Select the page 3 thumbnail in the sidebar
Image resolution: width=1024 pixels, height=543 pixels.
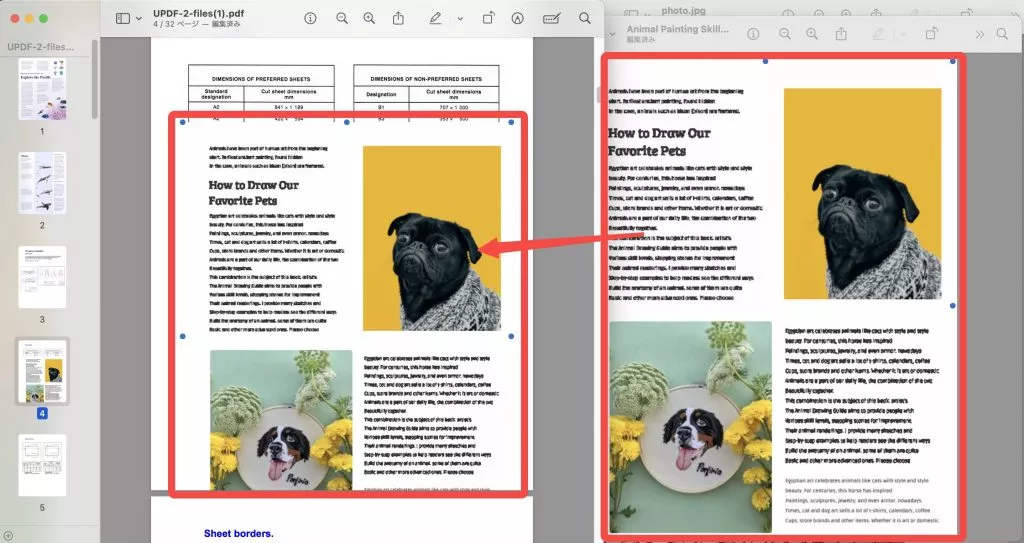click(x=42, y=277)
